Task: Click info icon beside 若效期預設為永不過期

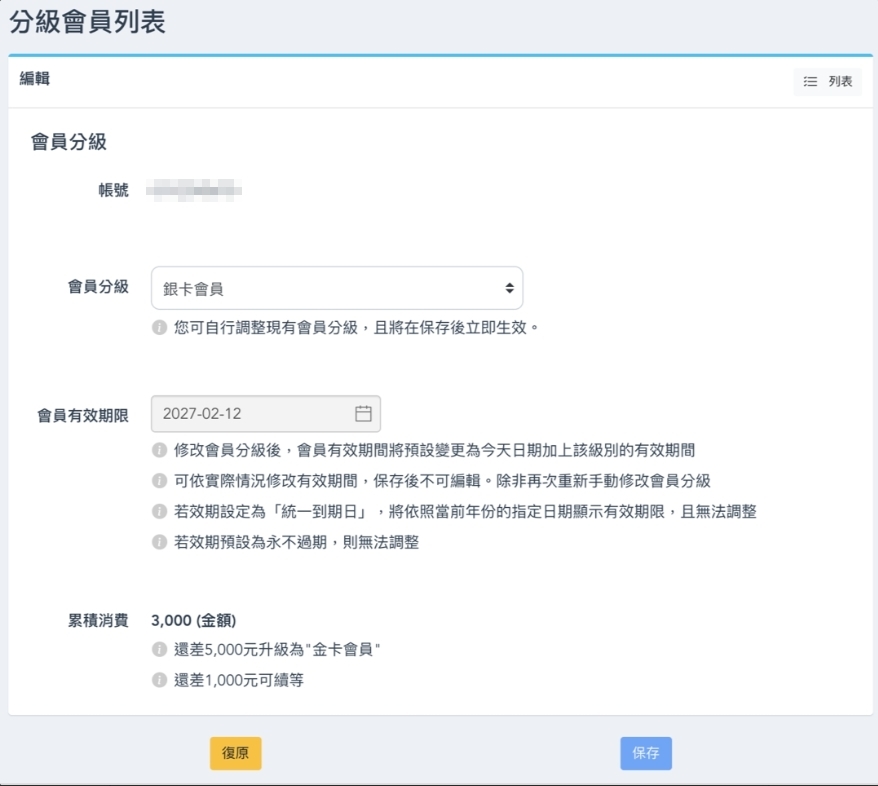Action: (x=159, y=542)
